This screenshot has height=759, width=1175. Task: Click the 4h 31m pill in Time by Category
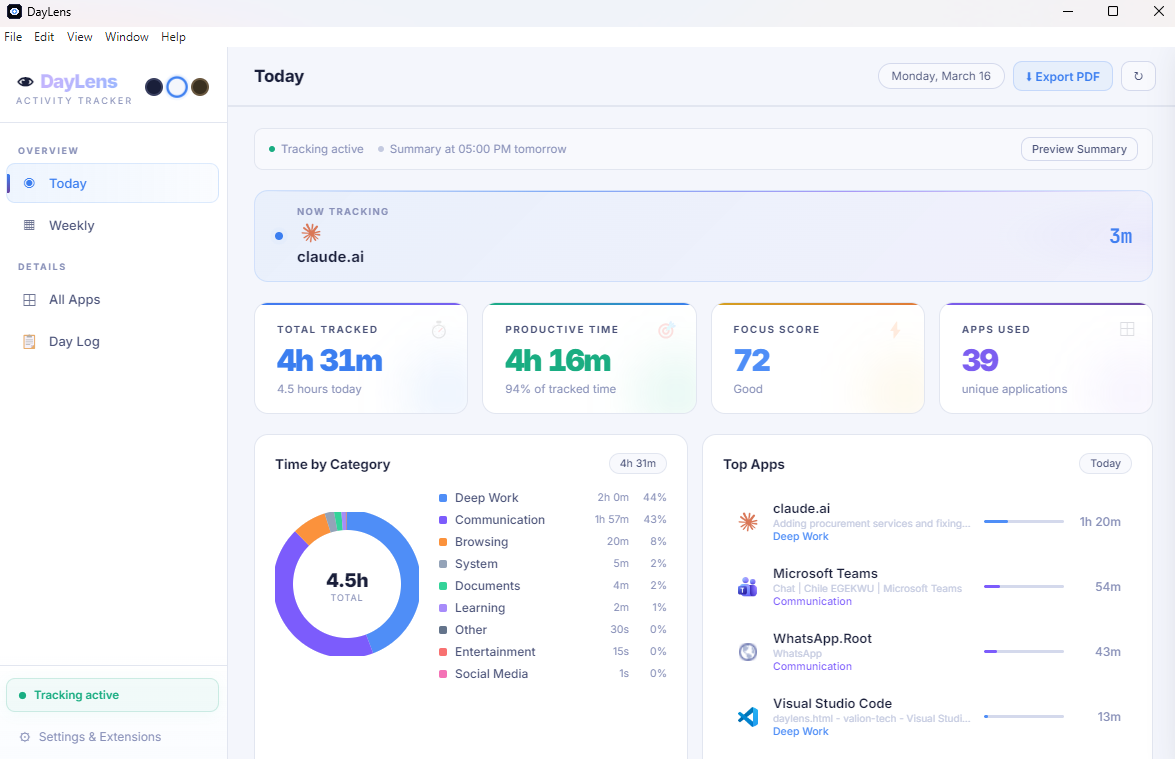click(638, 464)
